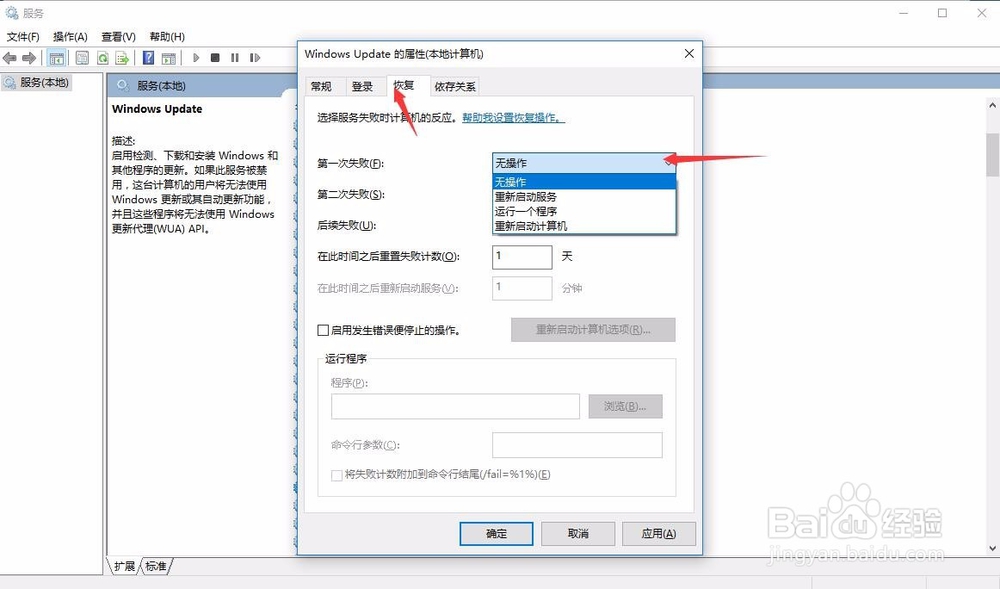This screenshot has height=589, width=1000.
Task: Click the restart service minutes field
Action: 522,288
